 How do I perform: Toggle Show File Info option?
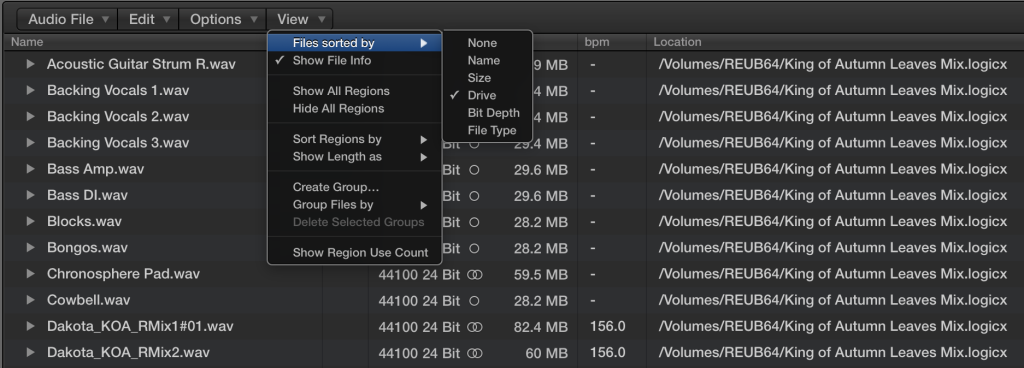tap(355, 61)
